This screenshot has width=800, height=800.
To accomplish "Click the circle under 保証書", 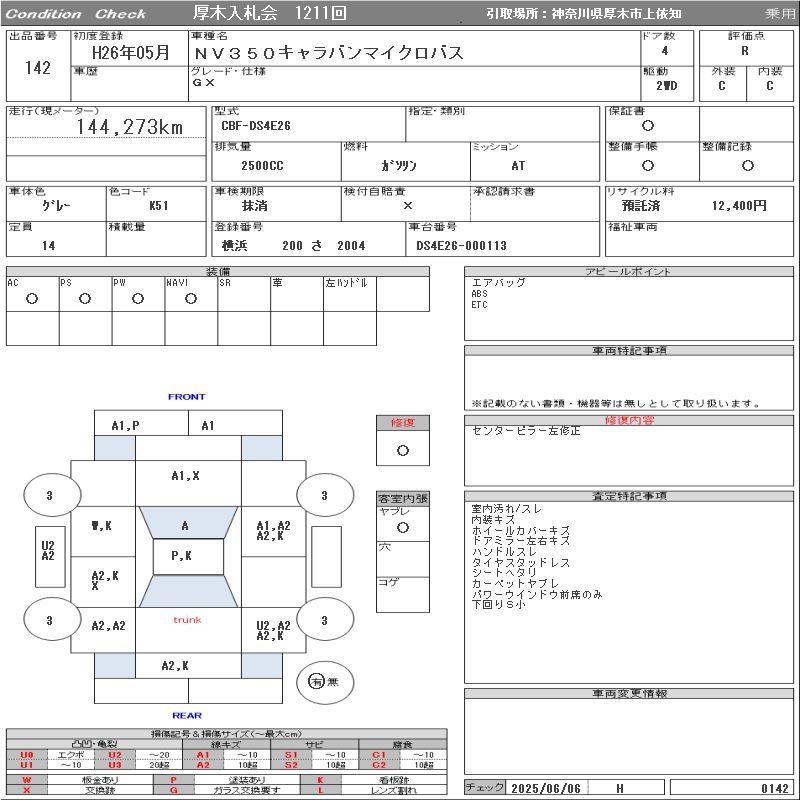I will coord(648,126).
